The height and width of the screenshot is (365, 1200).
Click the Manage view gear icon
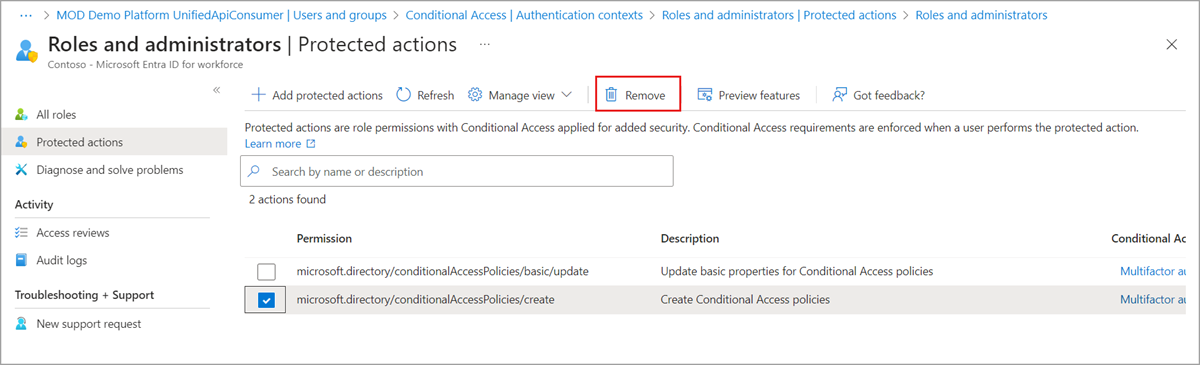pos(476,95)
